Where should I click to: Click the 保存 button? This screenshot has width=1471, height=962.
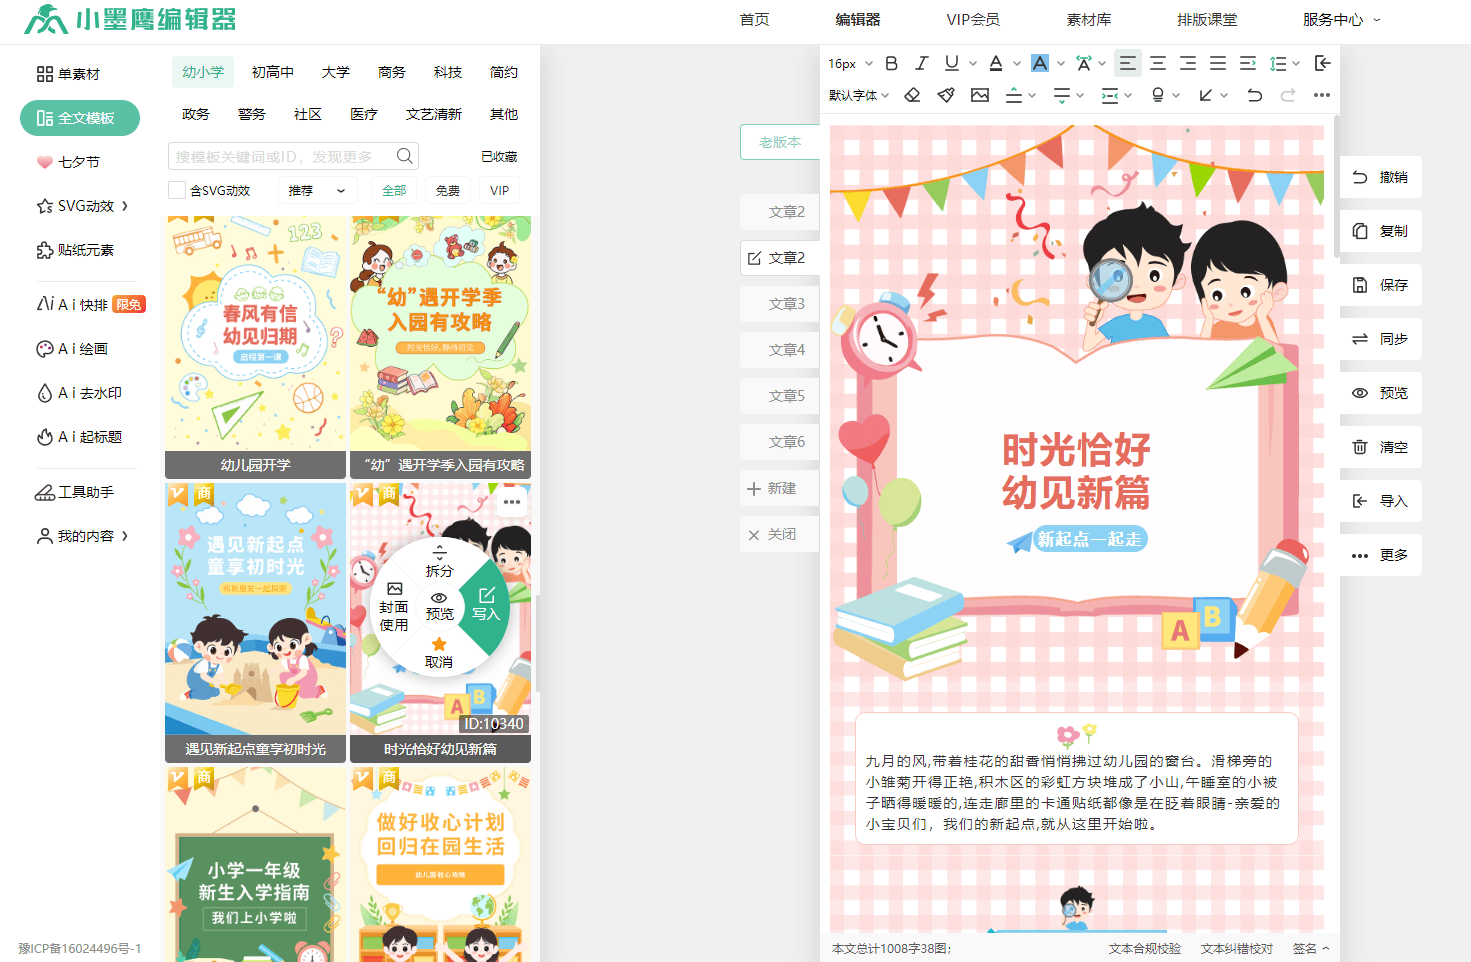tap(1381, 285)
